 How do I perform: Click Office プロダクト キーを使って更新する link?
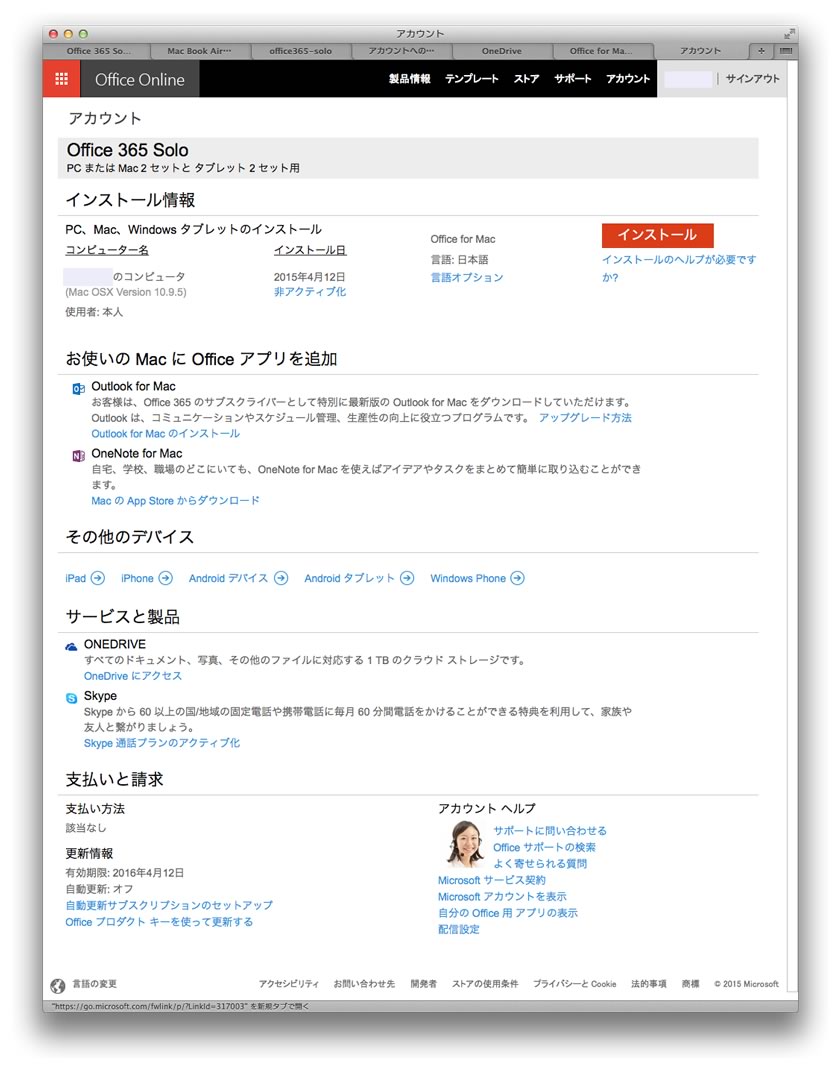159,921
